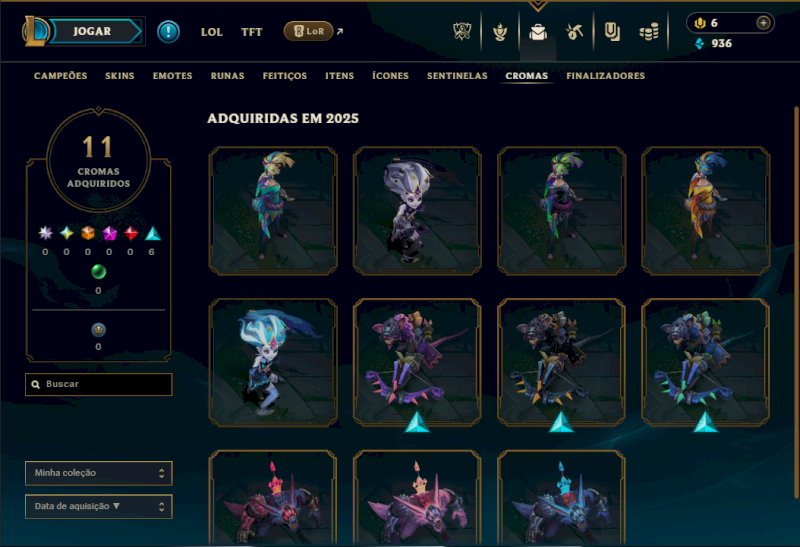Open the profile crest icon

pos(500,32)
